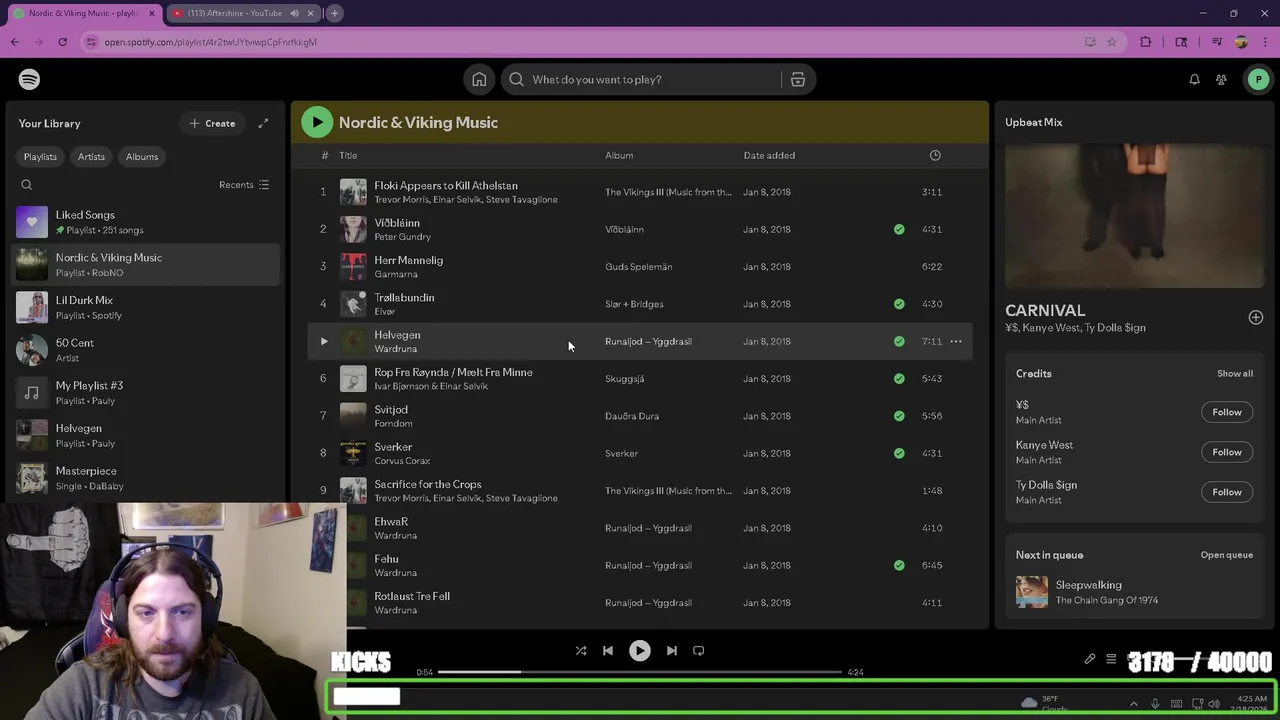Open more options for Helvegen track
The image size is (1280, 720).
coord(956,341)
